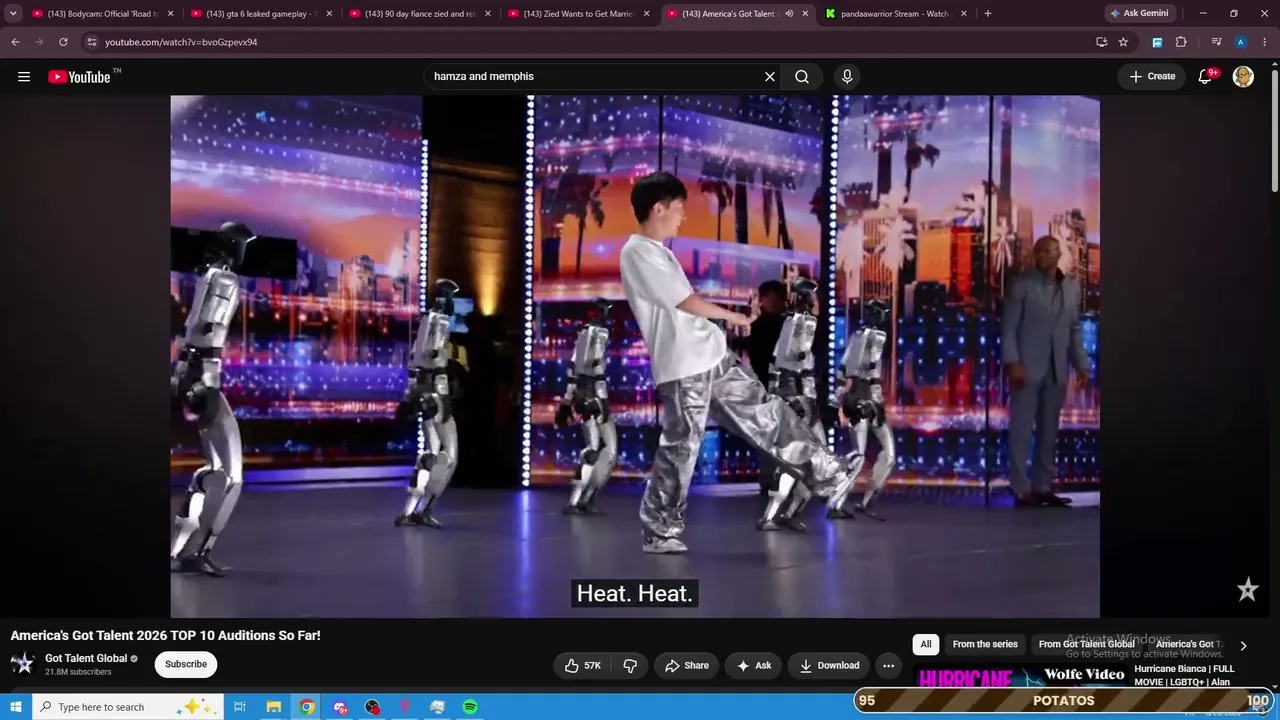Run search with the magnifier button
Viewport: 1280px width, 720px height.
(x=802, y=77)
